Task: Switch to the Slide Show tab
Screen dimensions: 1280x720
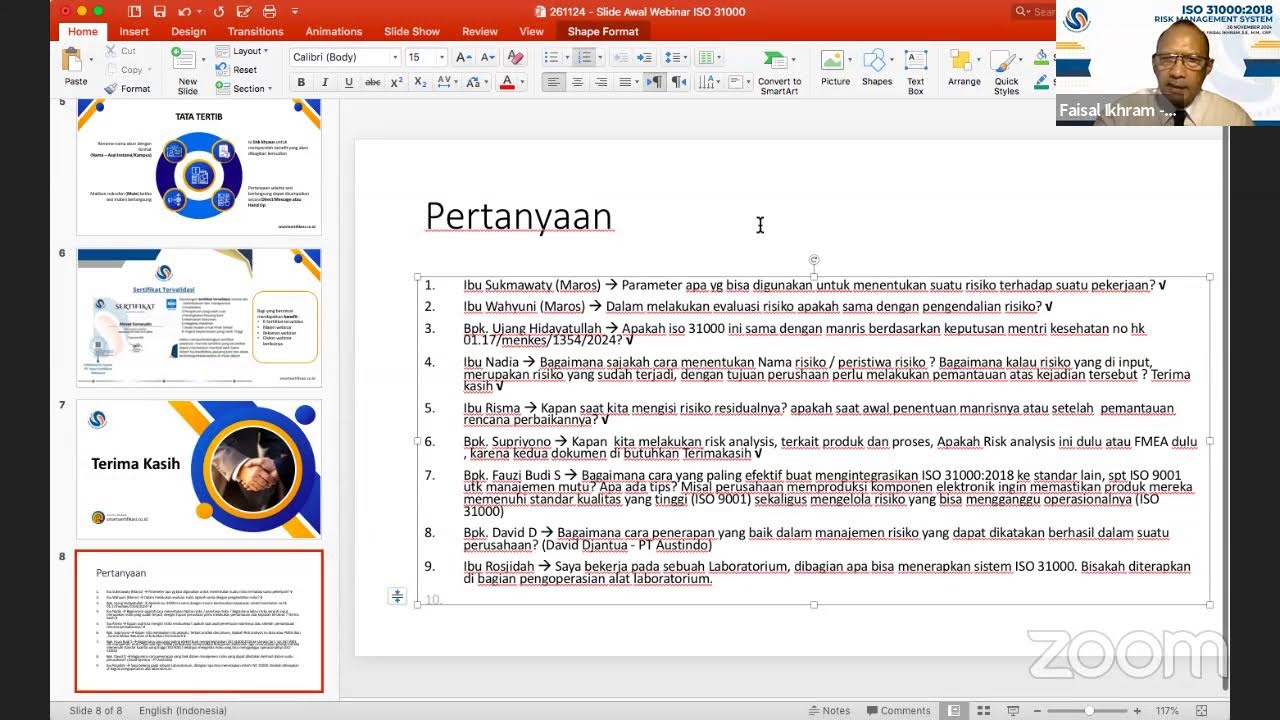Action: (x=412, y=31)
